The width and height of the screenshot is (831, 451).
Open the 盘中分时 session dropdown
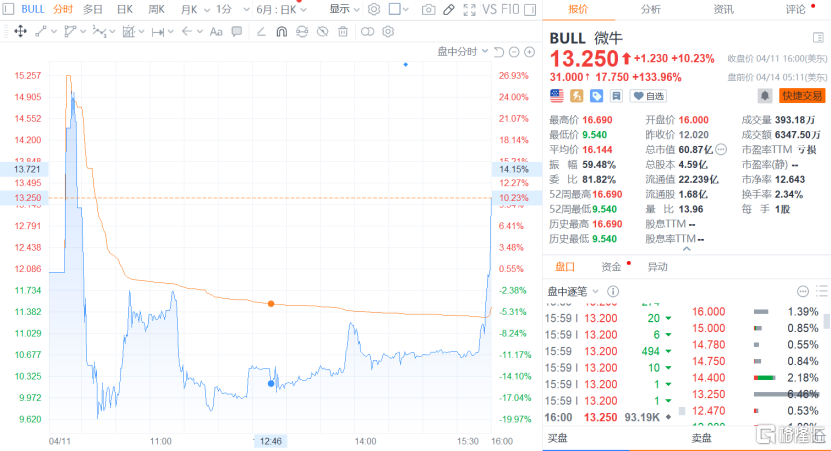coord(463,51)
